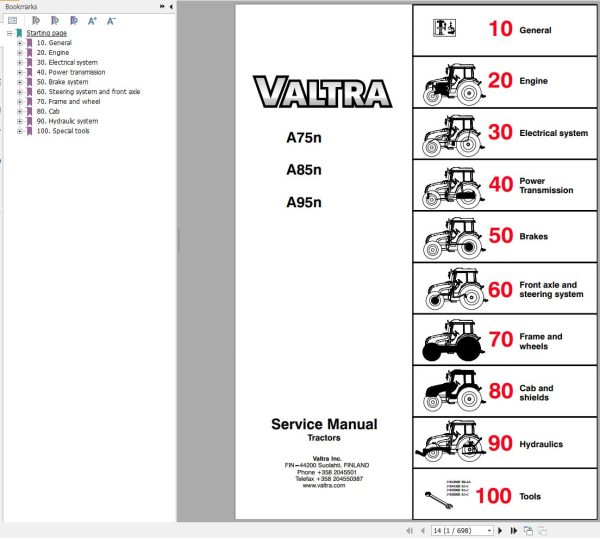Expand the 80. Cab bookmark
Screen dimensions: 600x538
click(20, 111)
